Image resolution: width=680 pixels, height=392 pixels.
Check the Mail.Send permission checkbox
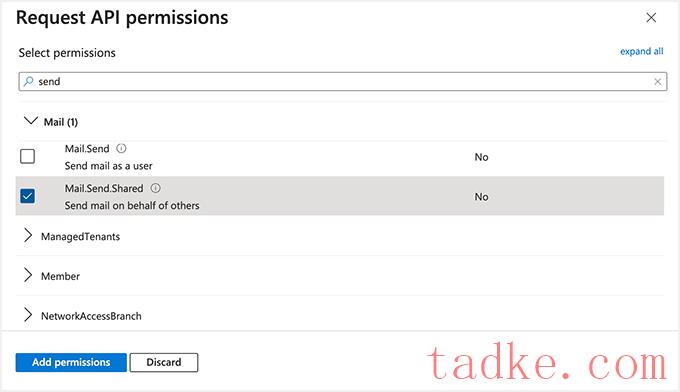coord(27,156)
